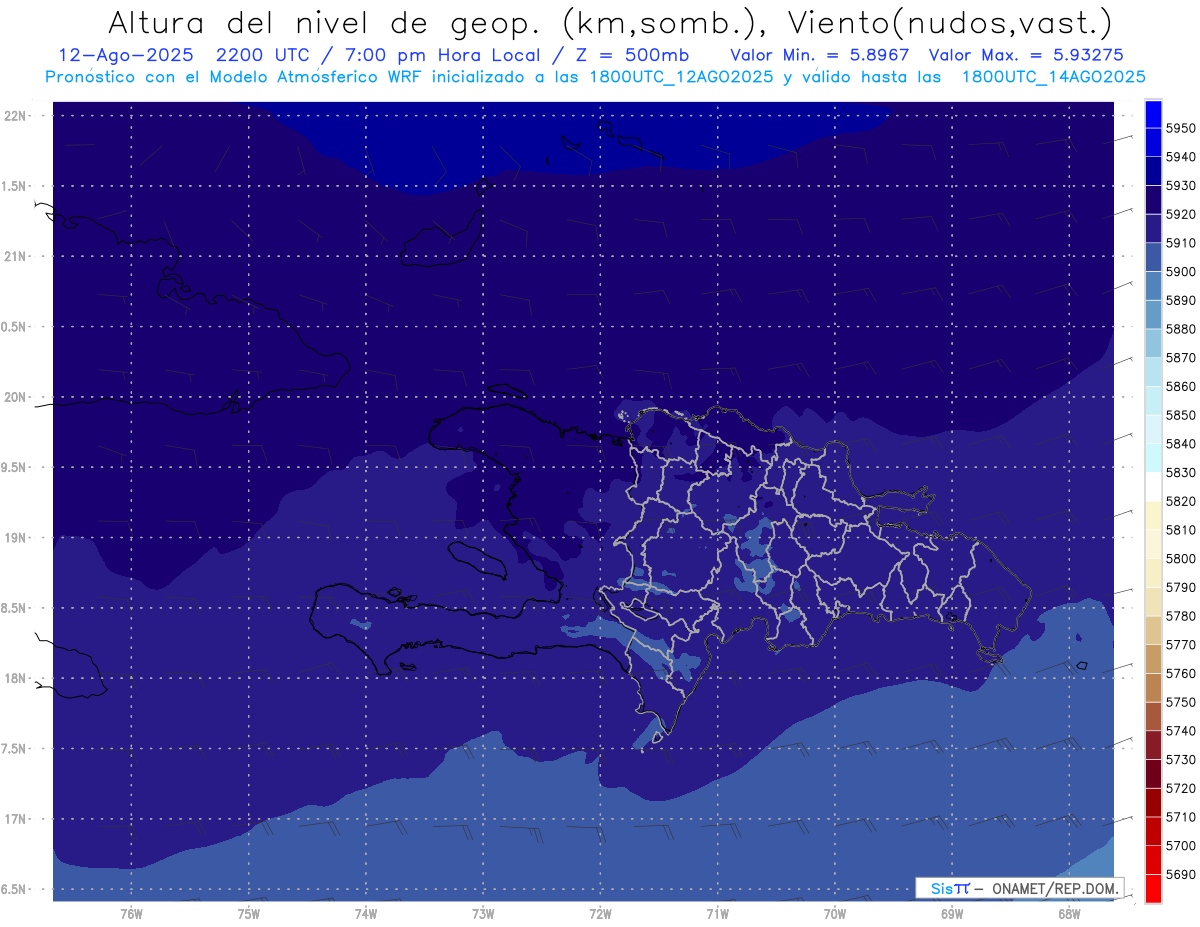1200x927 pixels.
Task: Click the "70W" longitude label
Action: pyautogui.click(x=834, y=913)
